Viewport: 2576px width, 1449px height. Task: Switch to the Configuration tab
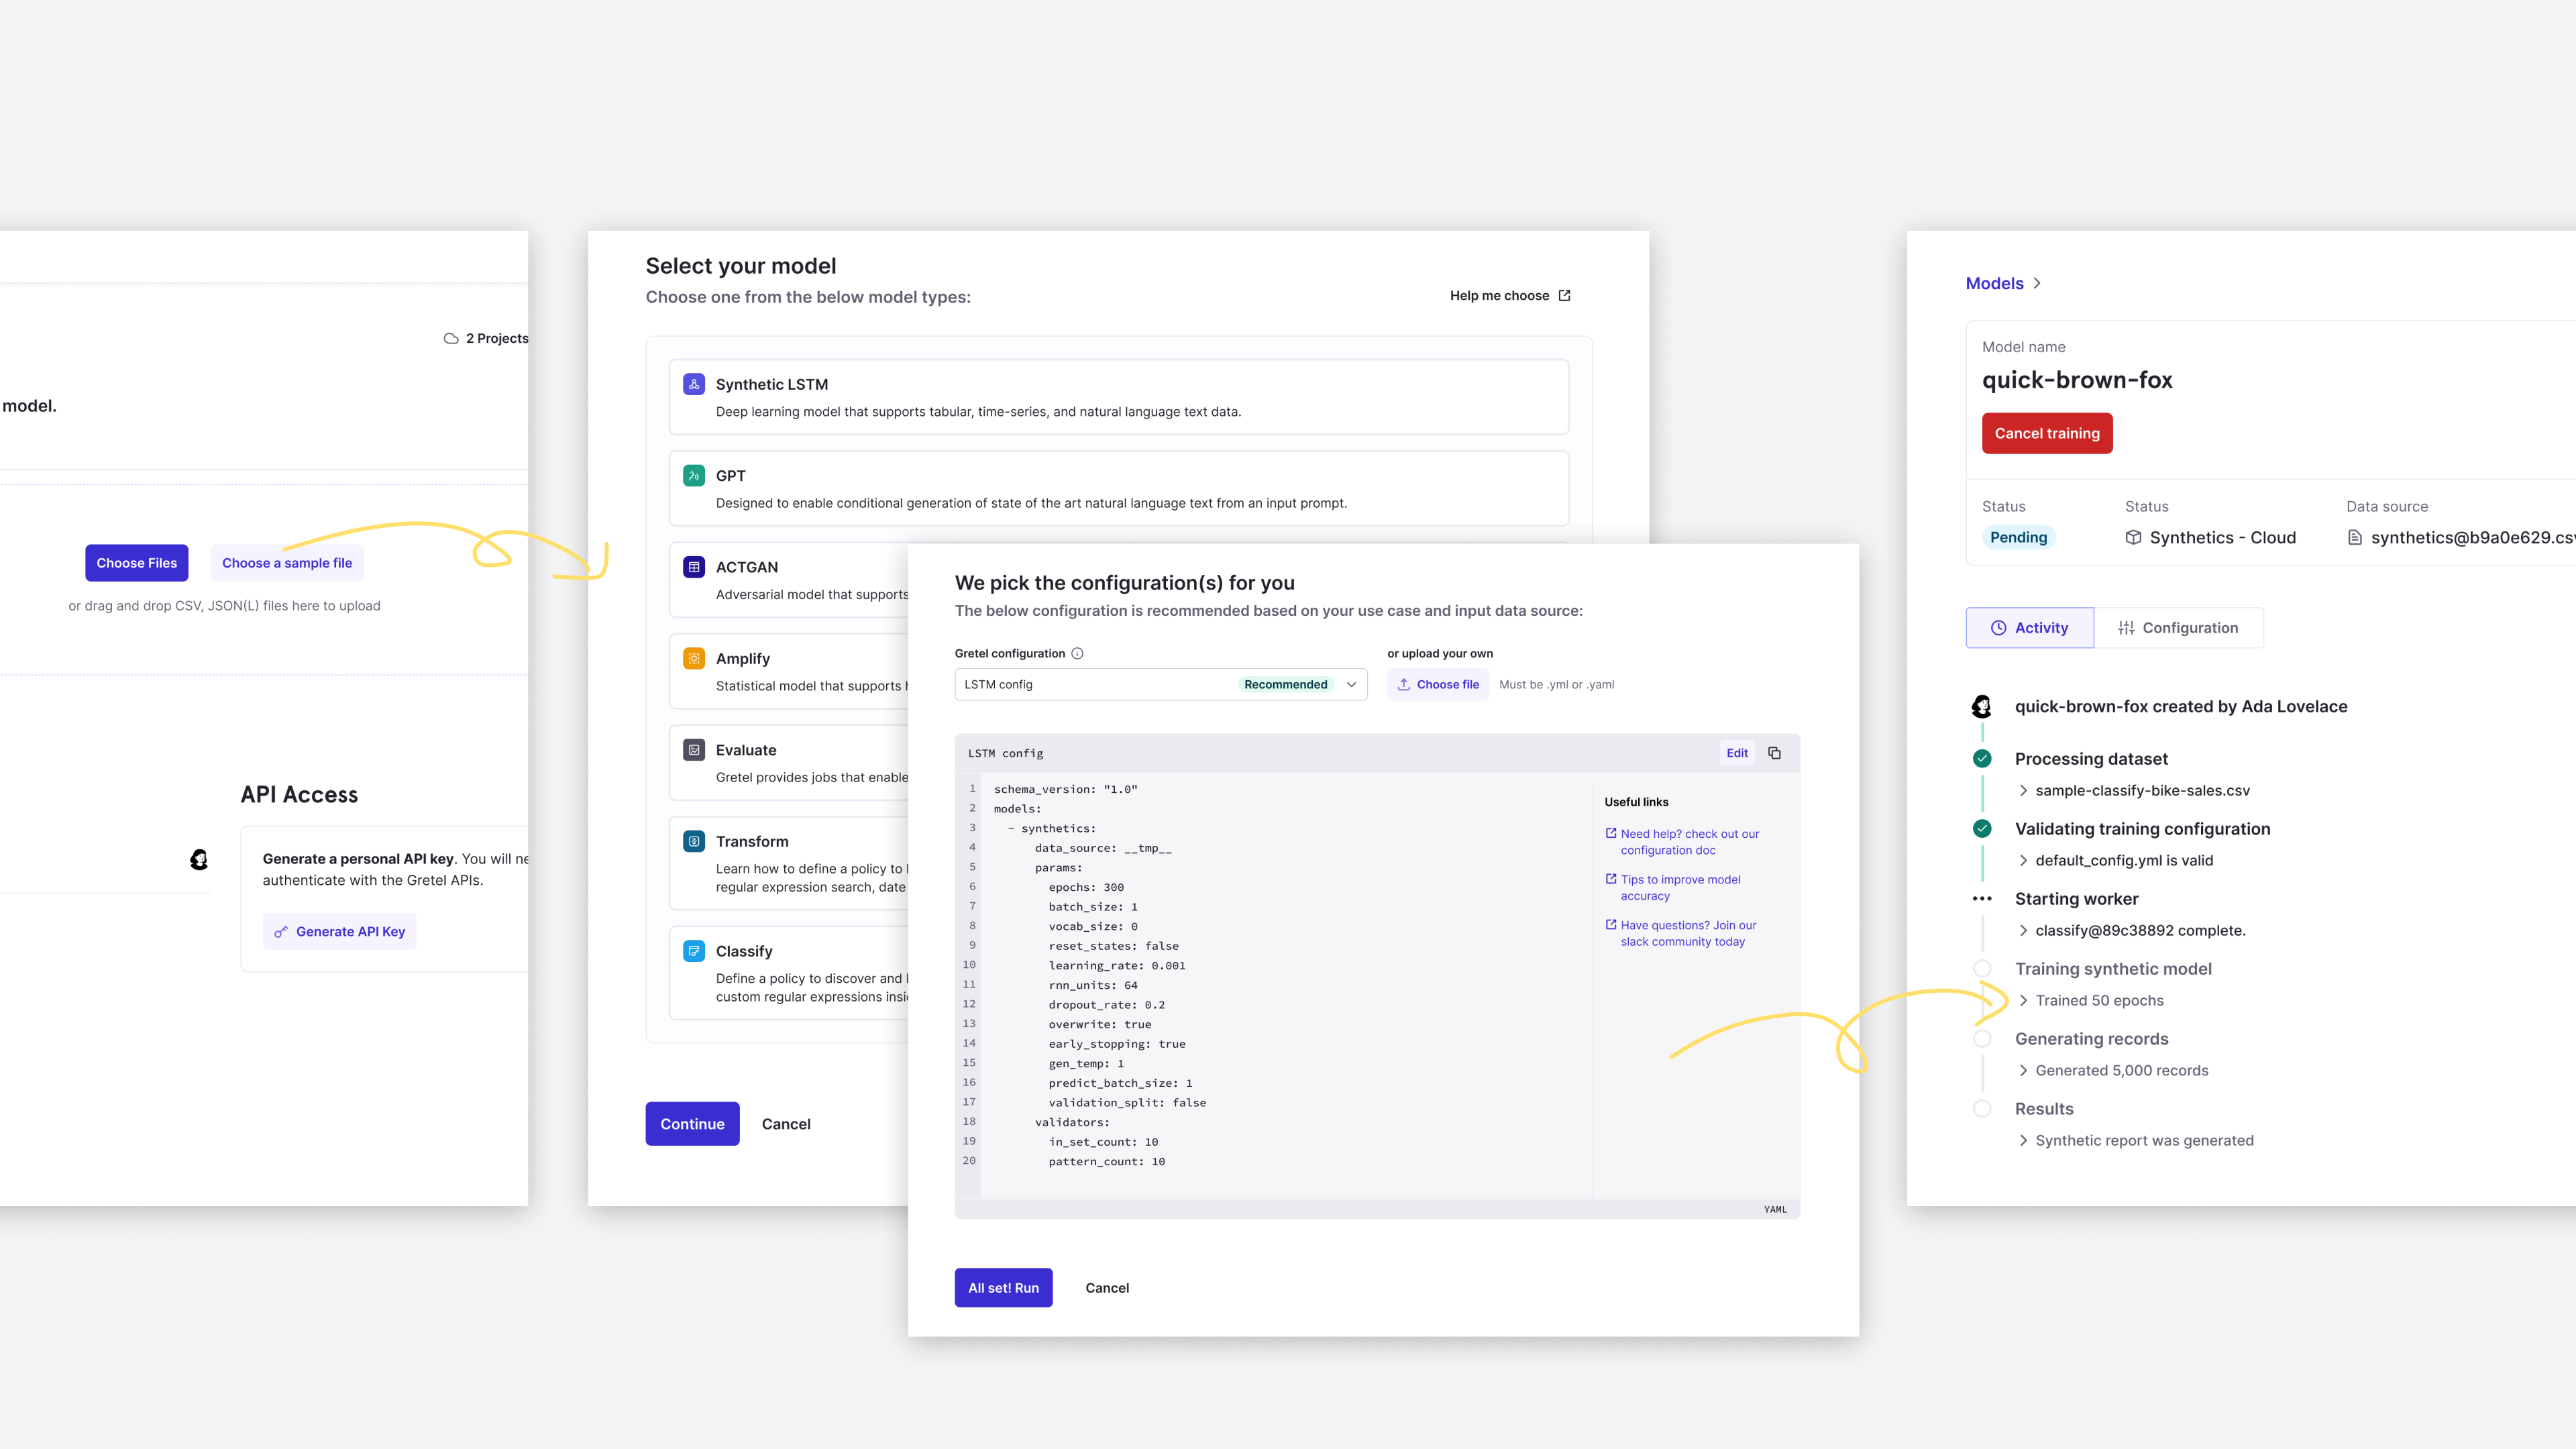coord(2178,628)
